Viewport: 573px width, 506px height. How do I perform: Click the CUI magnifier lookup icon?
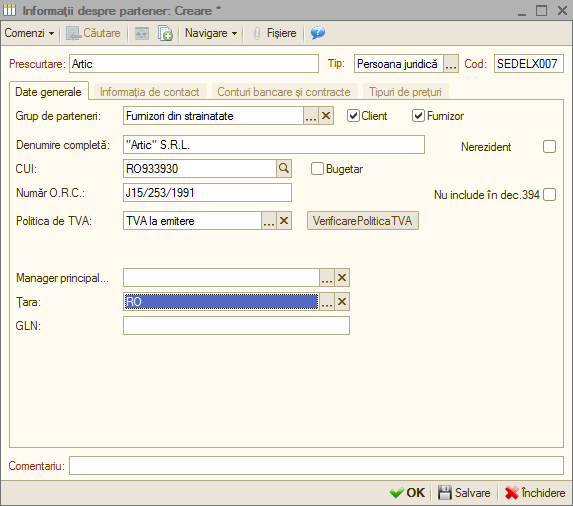(x=284, y=168)
